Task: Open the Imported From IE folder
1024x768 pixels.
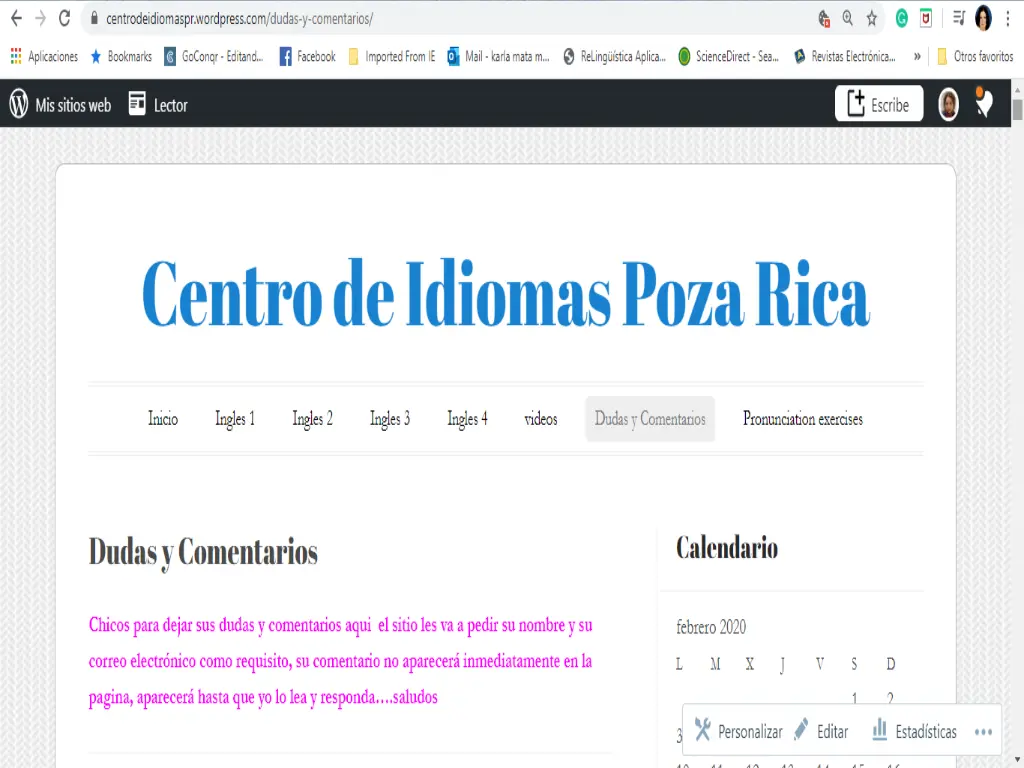Action: click(x=392, y=56)
